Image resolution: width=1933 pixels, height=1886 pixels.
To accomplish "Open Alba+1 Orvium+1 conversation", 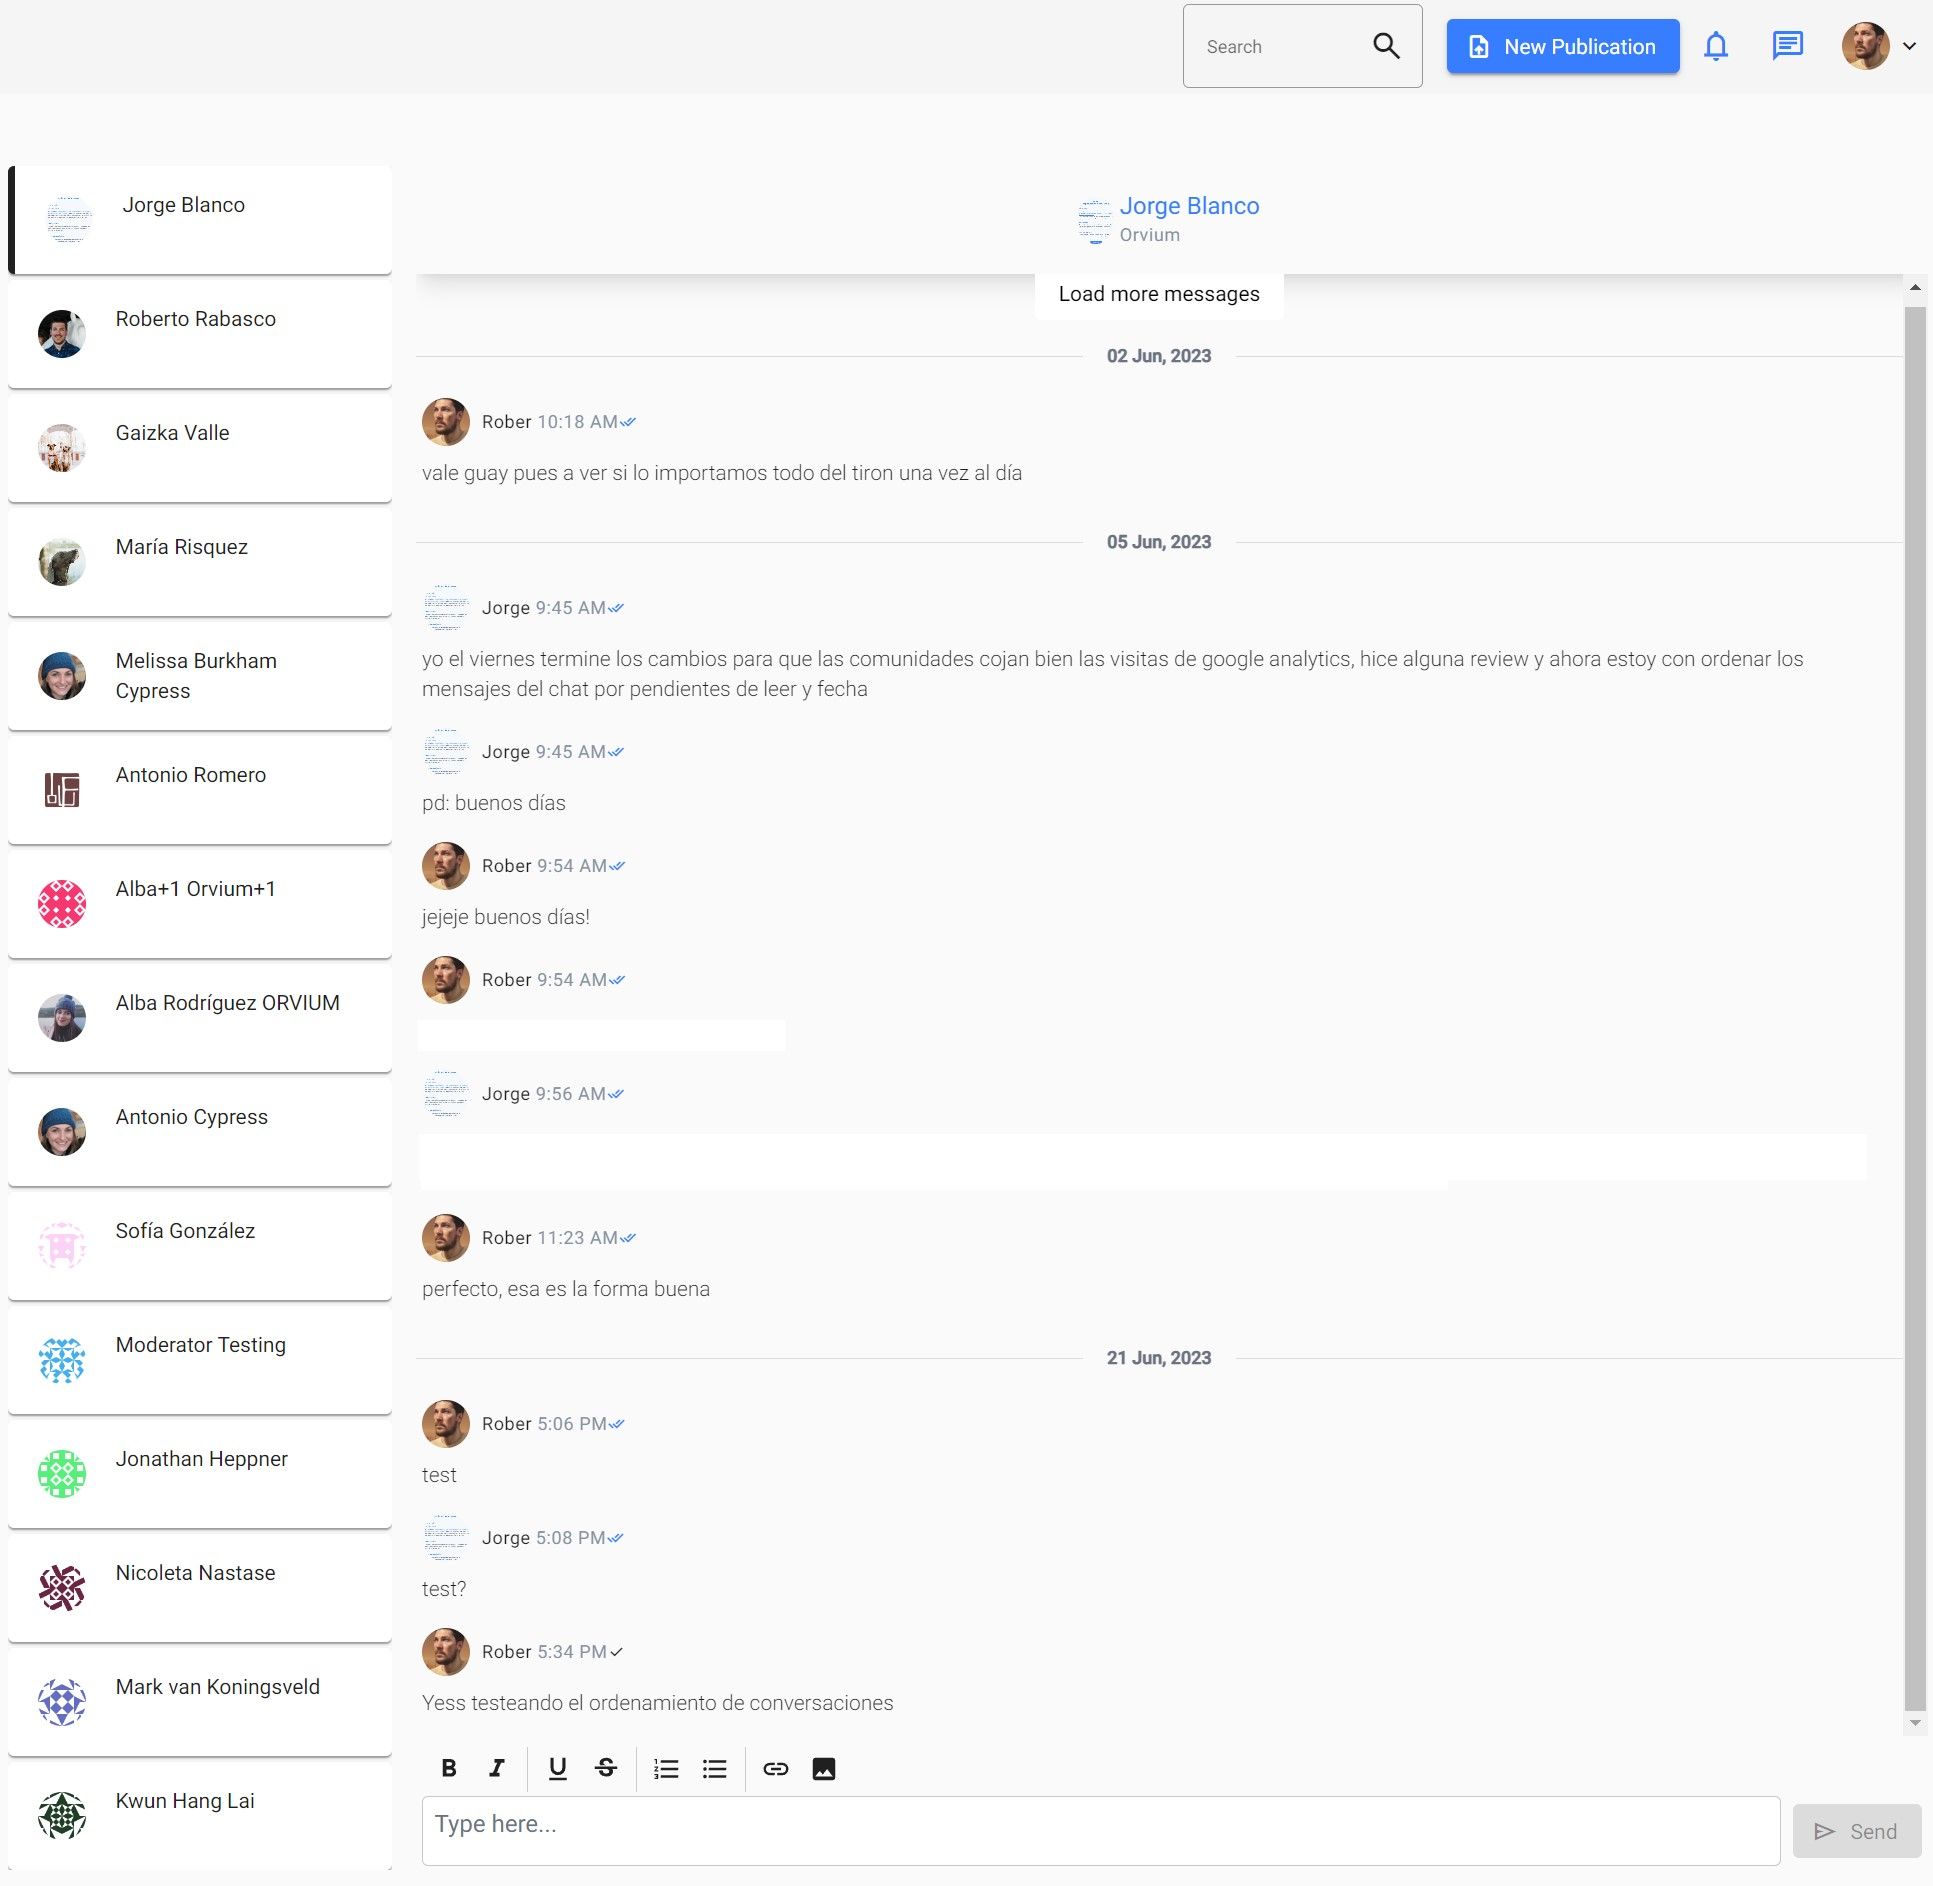I will pyautogui.click(x=200, y=904).
